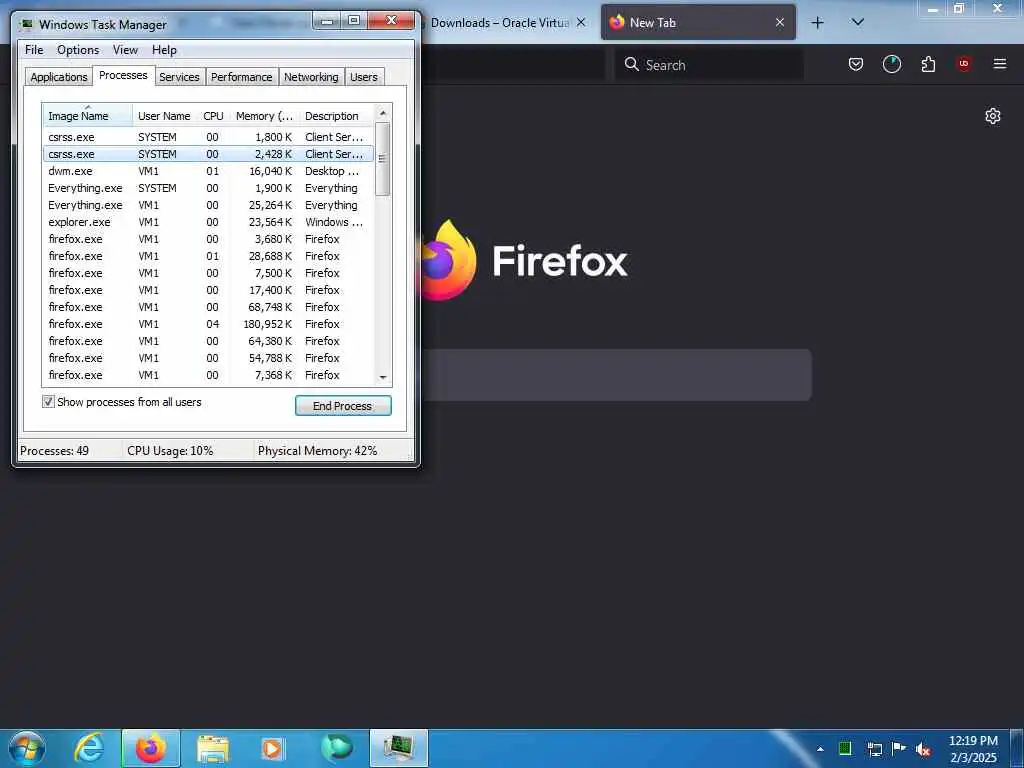Click the Task Manager taskbar button
1024x768 pixels.
(x=398, y=748)
